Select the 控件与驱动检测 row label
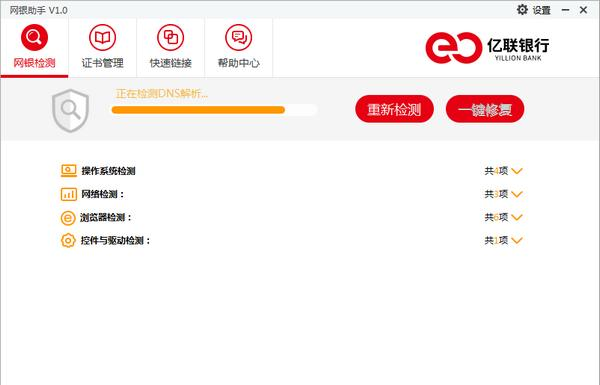 (115, 241)
